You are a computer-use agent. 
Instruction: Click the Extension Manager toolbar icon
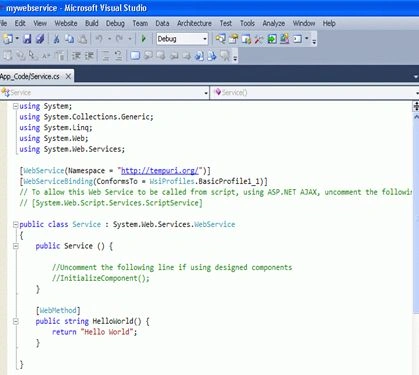coord(284,39)
